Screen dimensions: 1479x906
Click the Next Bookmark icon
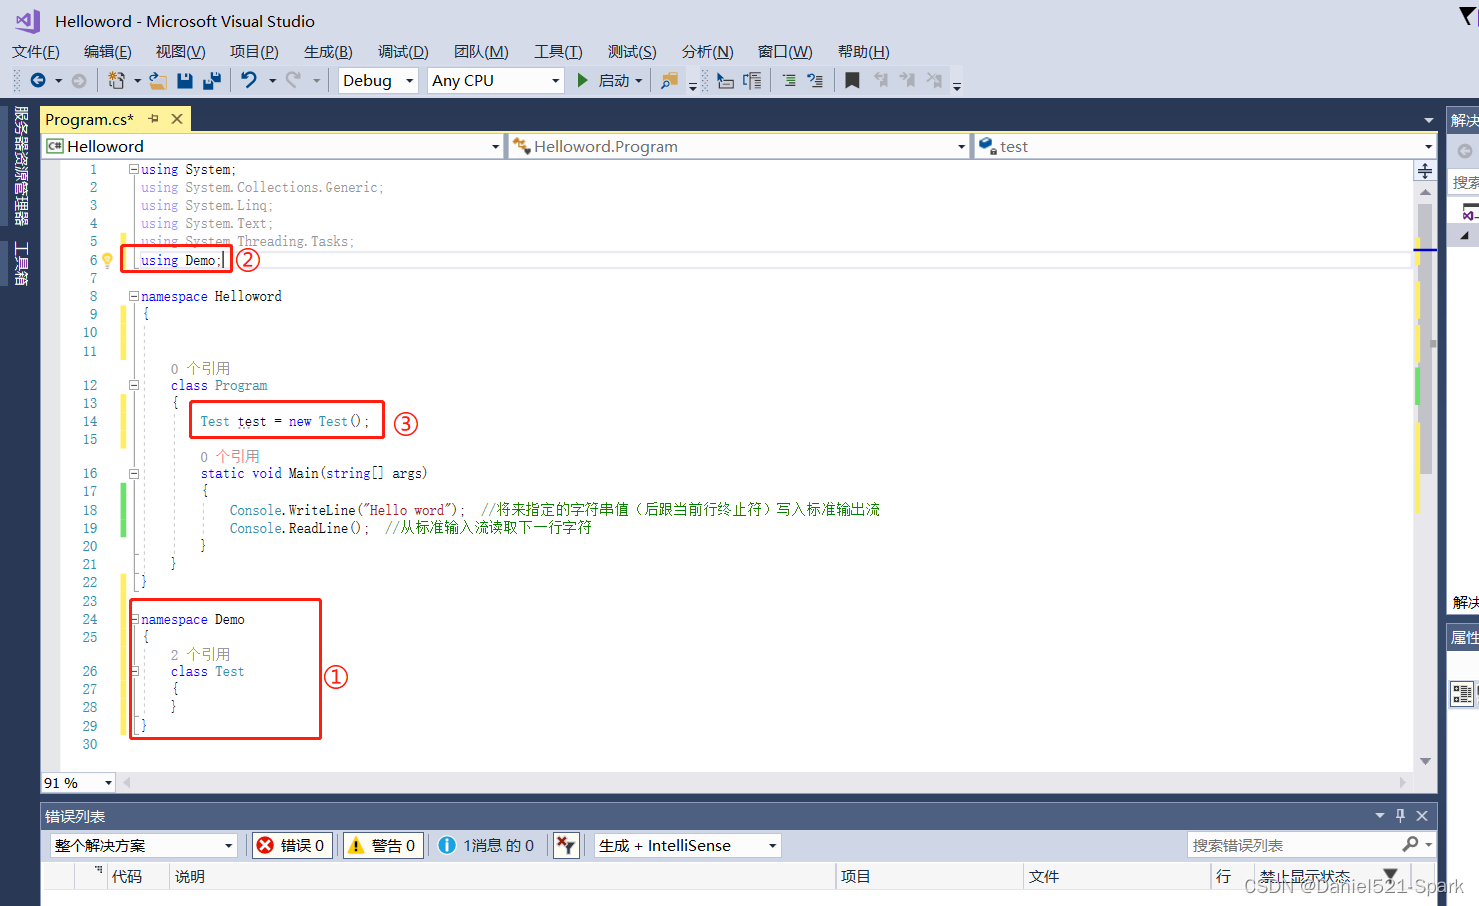tap(907, 80)
